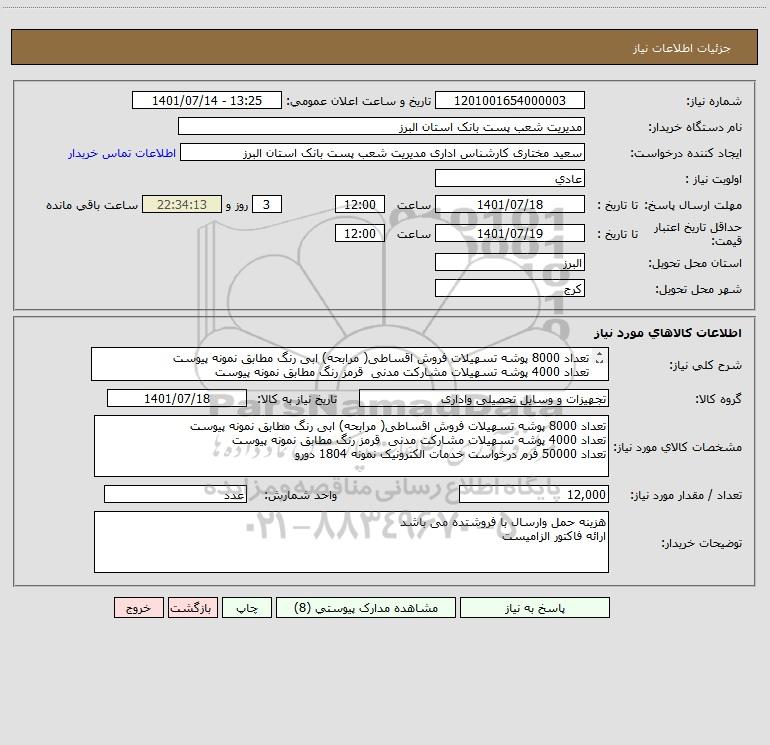770x745 pixels.
Task: Click priority field showing عادی
Action: (510, 178)
